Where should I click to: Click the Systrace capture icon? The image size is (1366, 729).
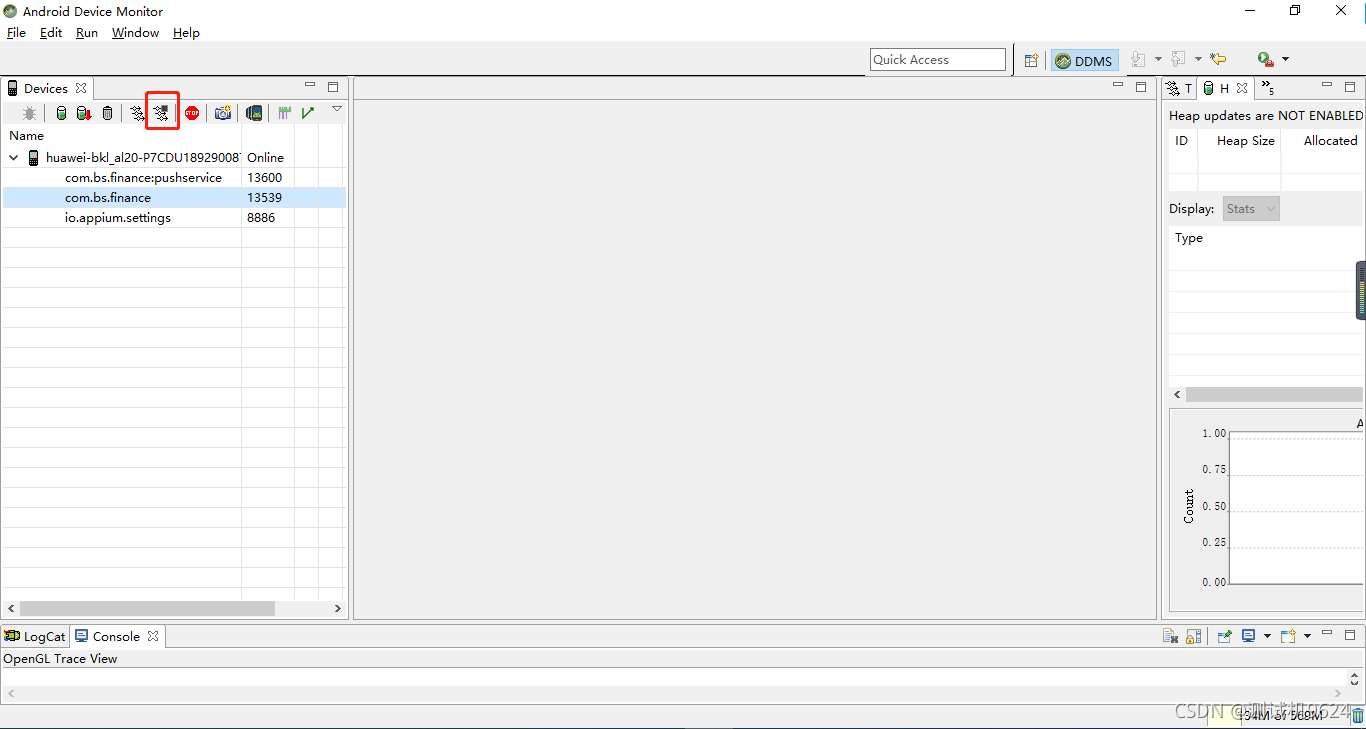coord(285,113)
